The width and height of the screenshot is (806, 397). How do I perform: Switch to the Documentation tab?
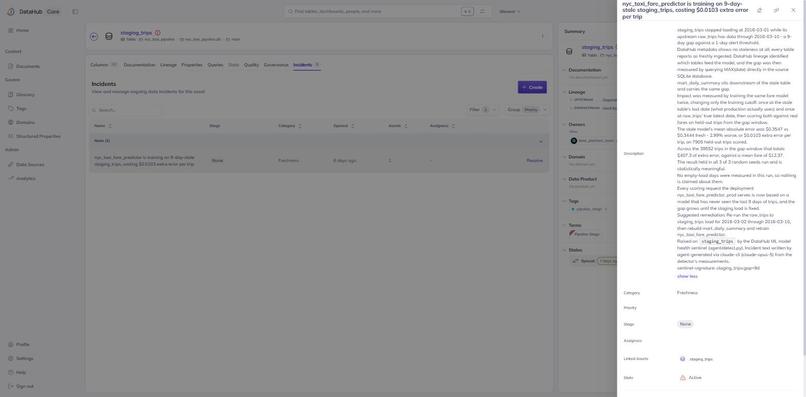click(x=139, y=65)
